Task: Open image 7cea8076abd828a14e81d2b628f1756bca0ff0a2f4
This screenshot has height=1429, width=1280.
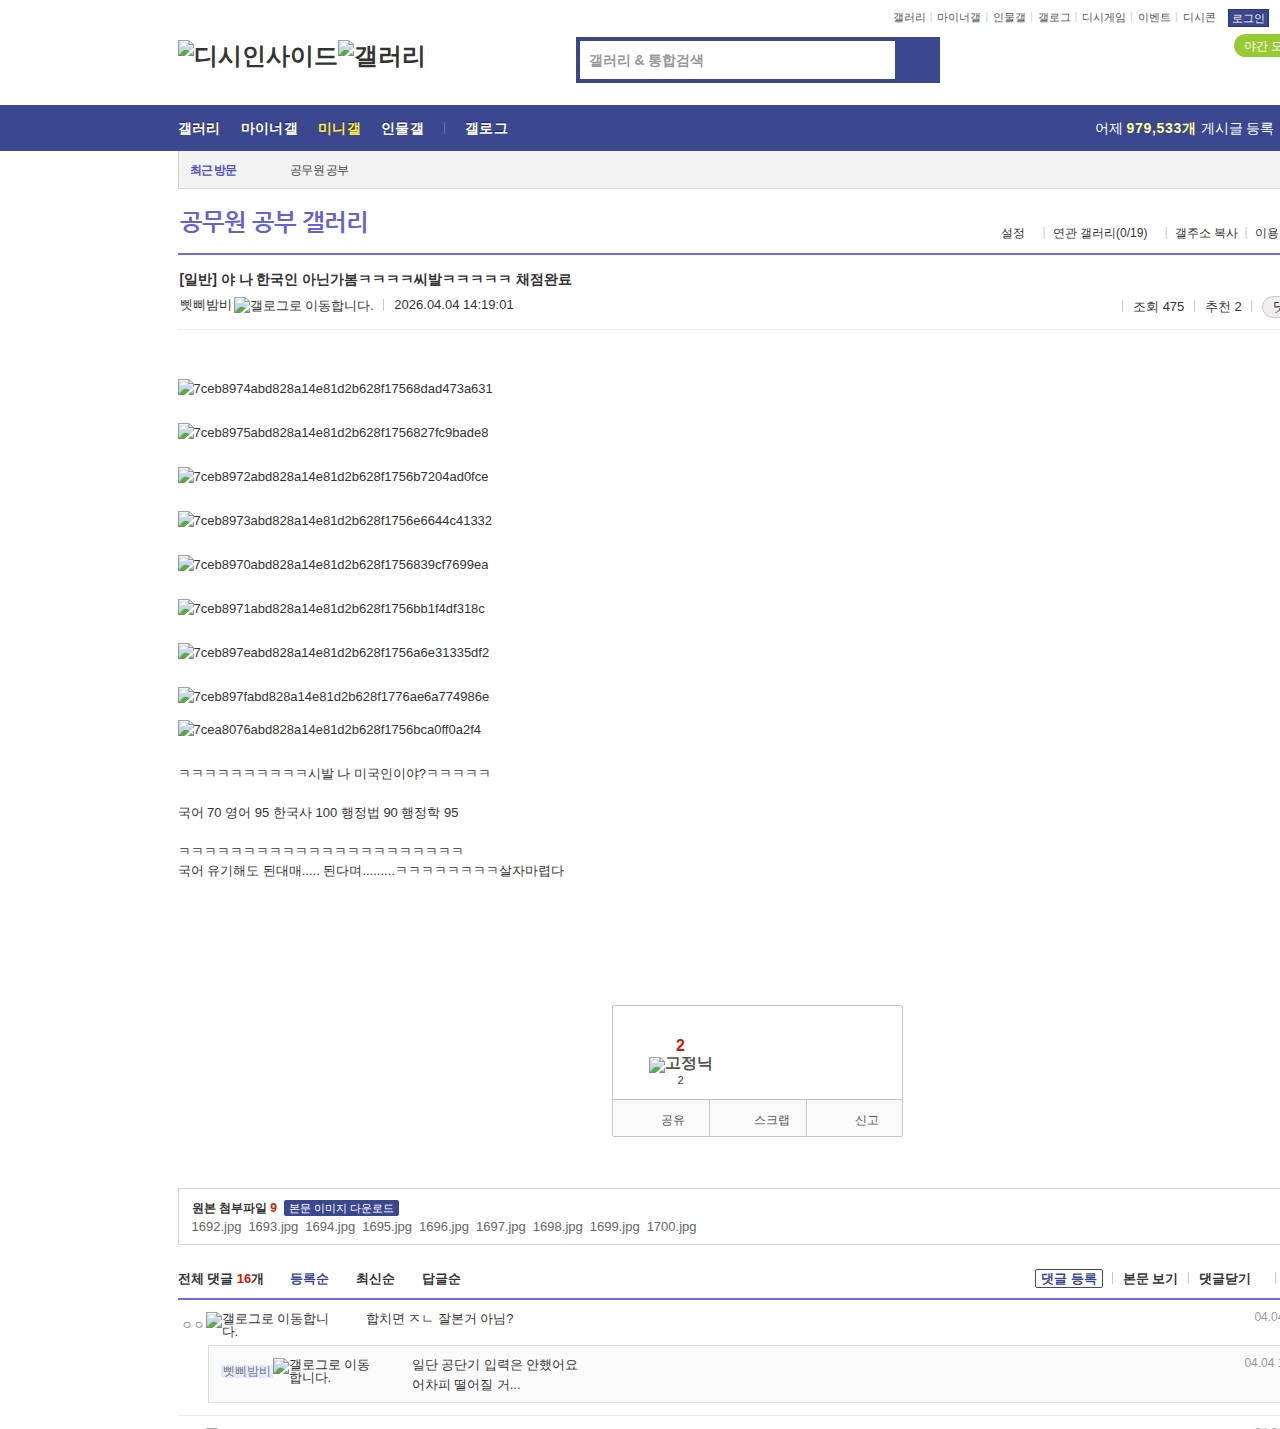Action: point(330,730)
